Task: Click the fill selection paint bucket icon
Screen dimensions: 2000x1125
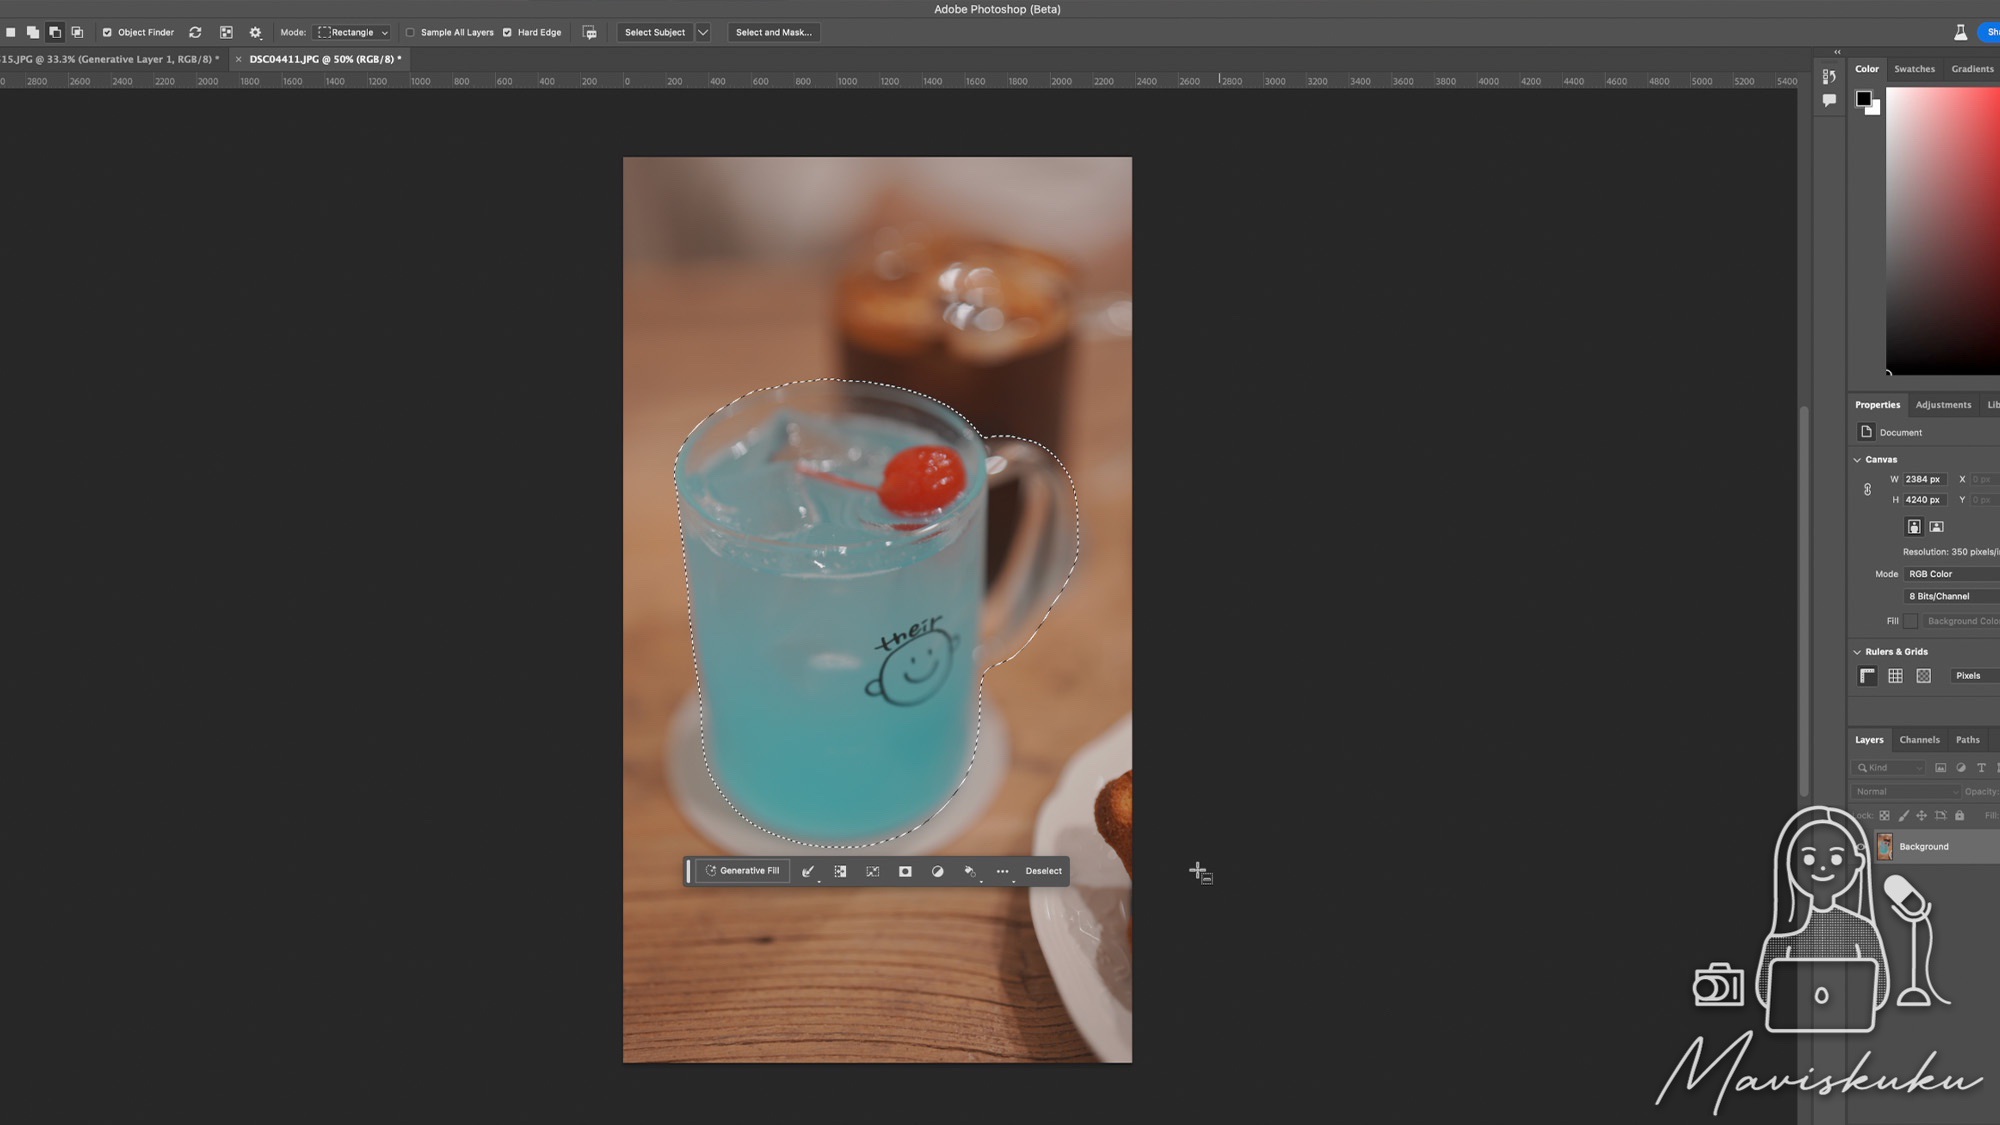Action: tap(970, 871)
